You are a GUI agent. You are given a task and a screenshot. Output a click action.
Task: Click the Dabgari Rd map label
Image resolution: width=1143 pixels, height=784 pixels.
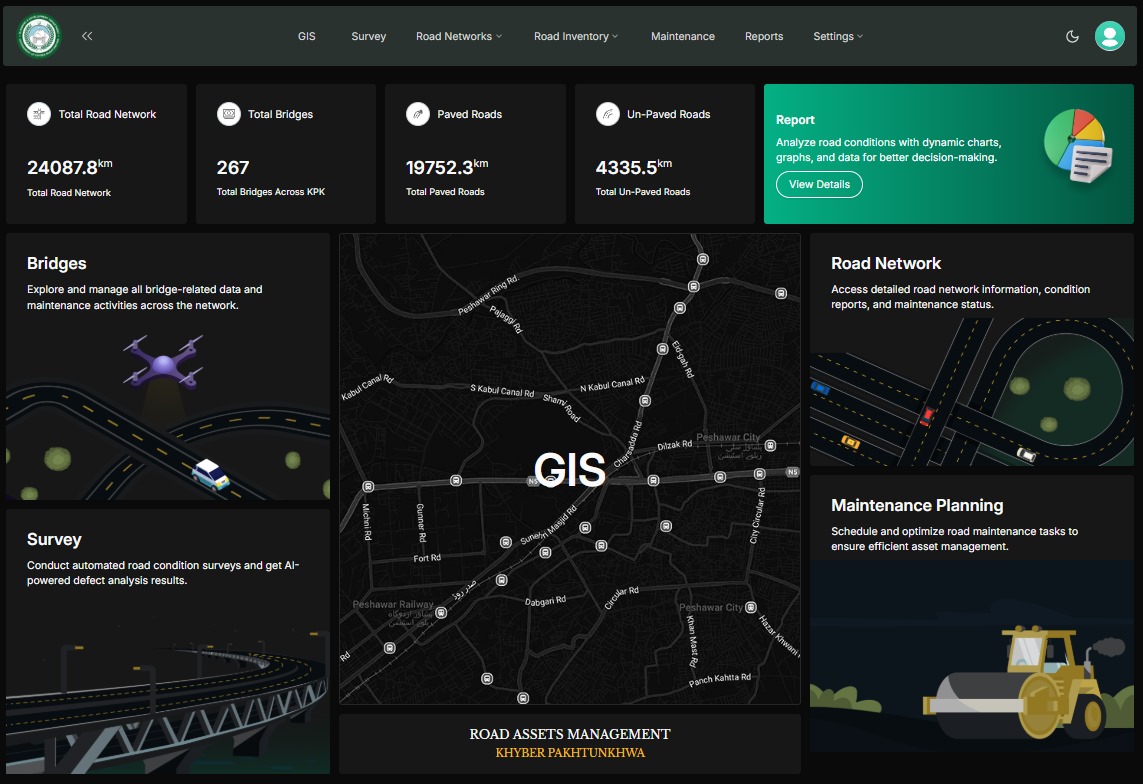point(545,600)
